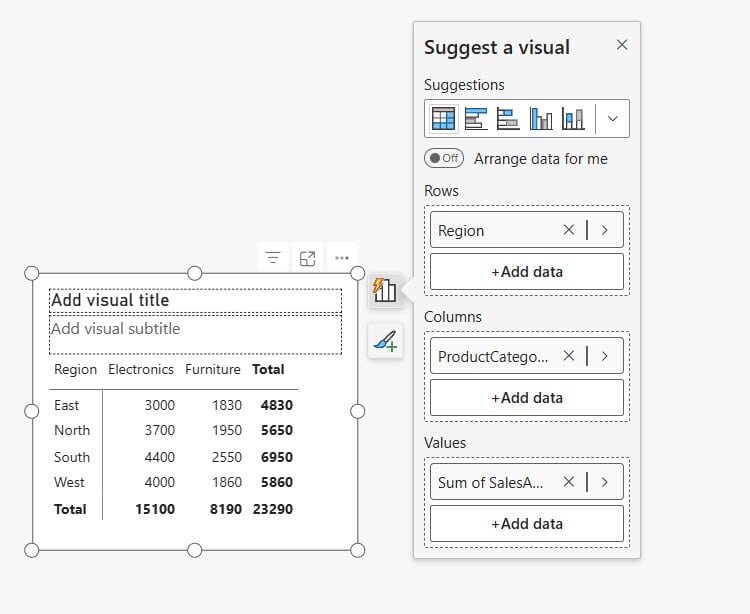
Task: Click West Furniture value 1860
Action: 227,482
